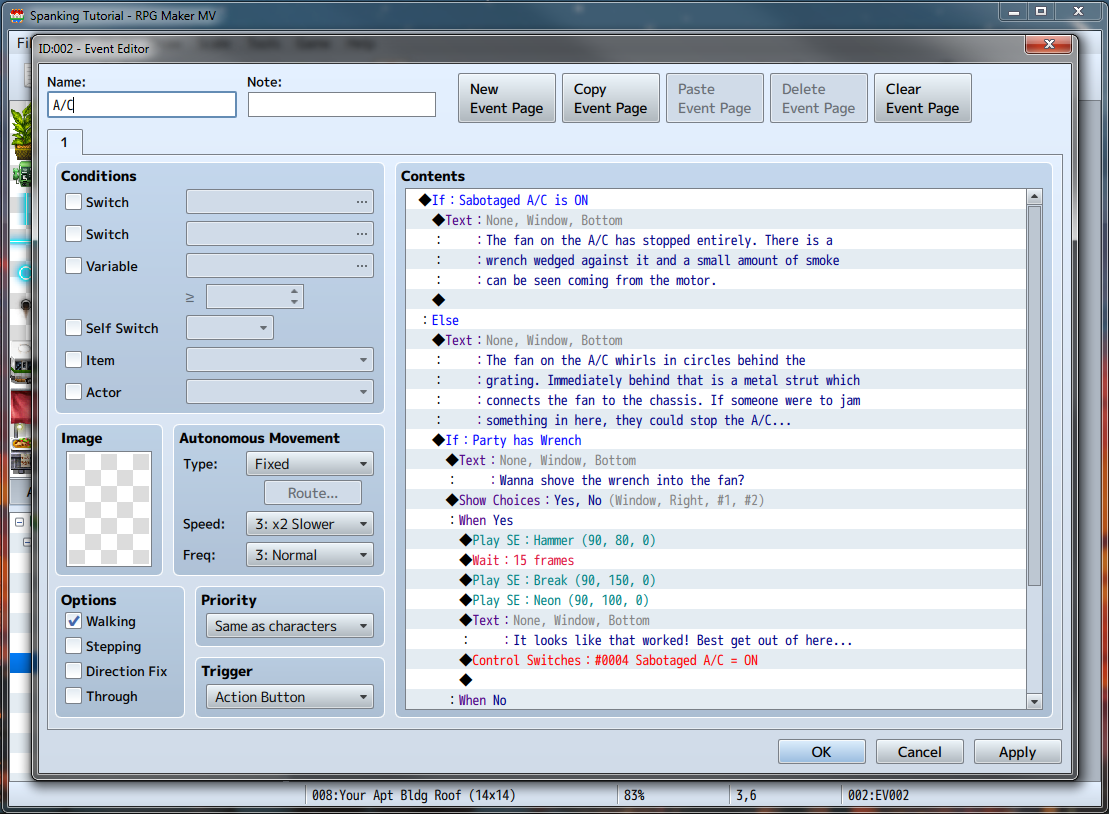The height and width of the screenshot is (814, 1109).
Task: Select 'It looks like that worked!' text line
Action: [x=716, y=640]
